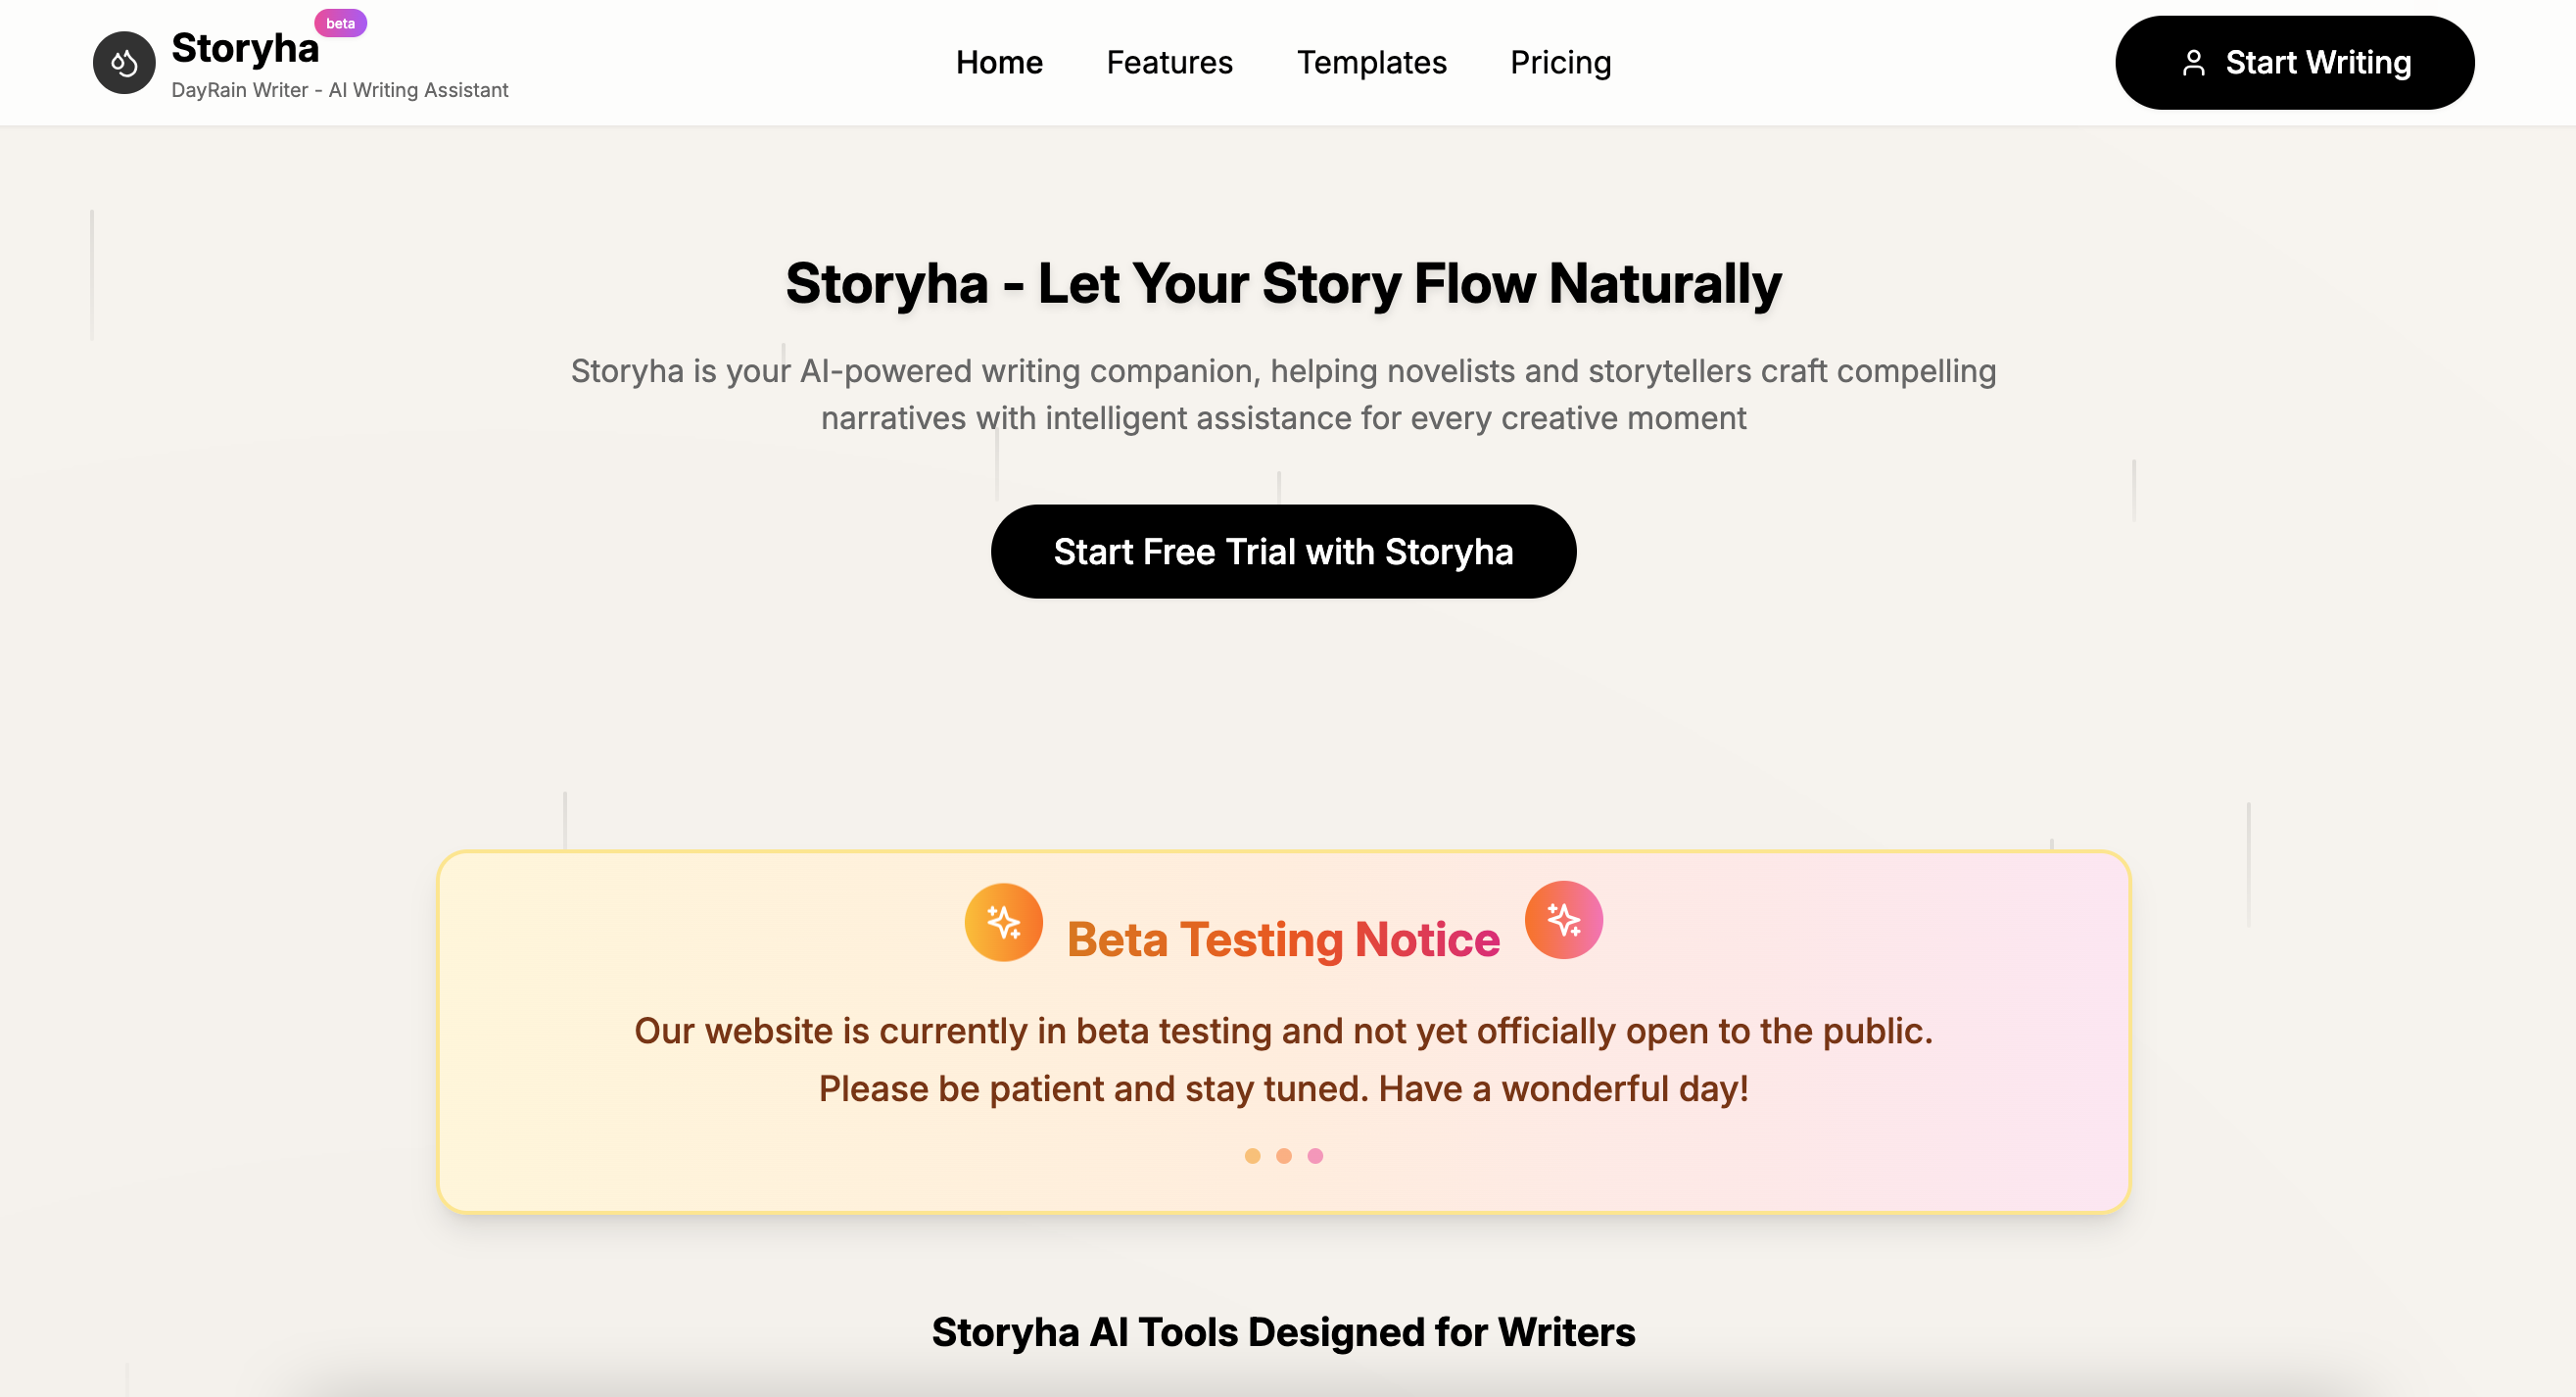Click the user icon in Start Writing
The height and width of the screenshot is (1397, 2576).
[2193, 63]
